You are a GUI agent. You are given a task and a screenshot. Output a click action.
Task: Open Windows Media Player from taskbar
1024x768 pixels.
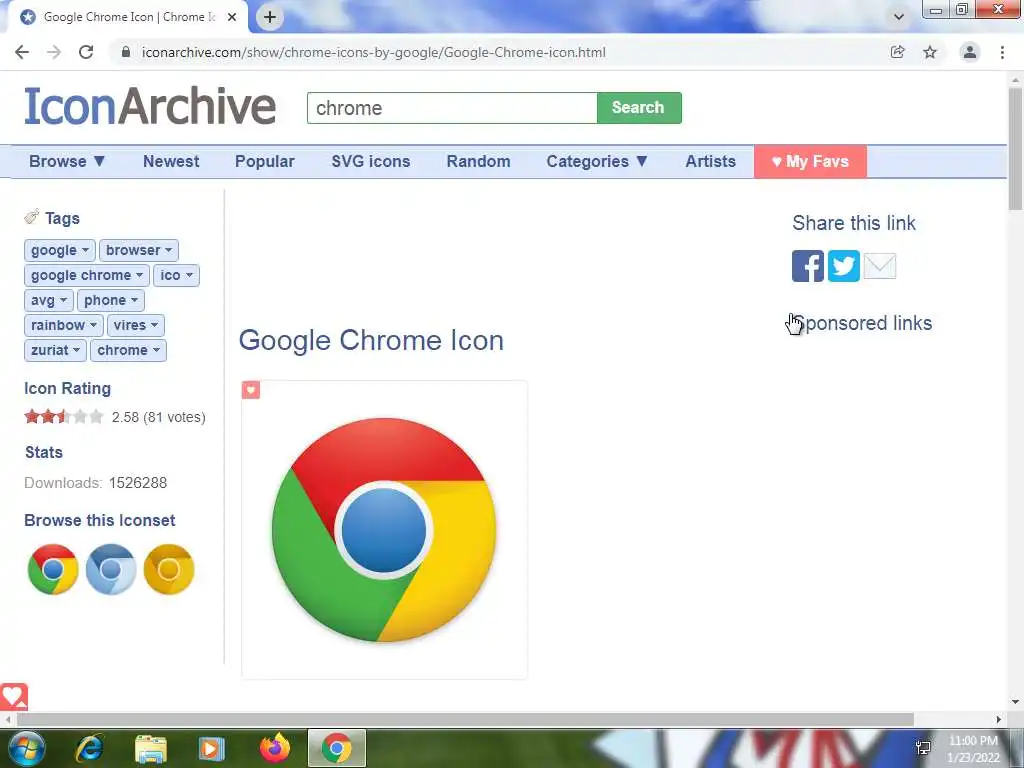[211, 748]
